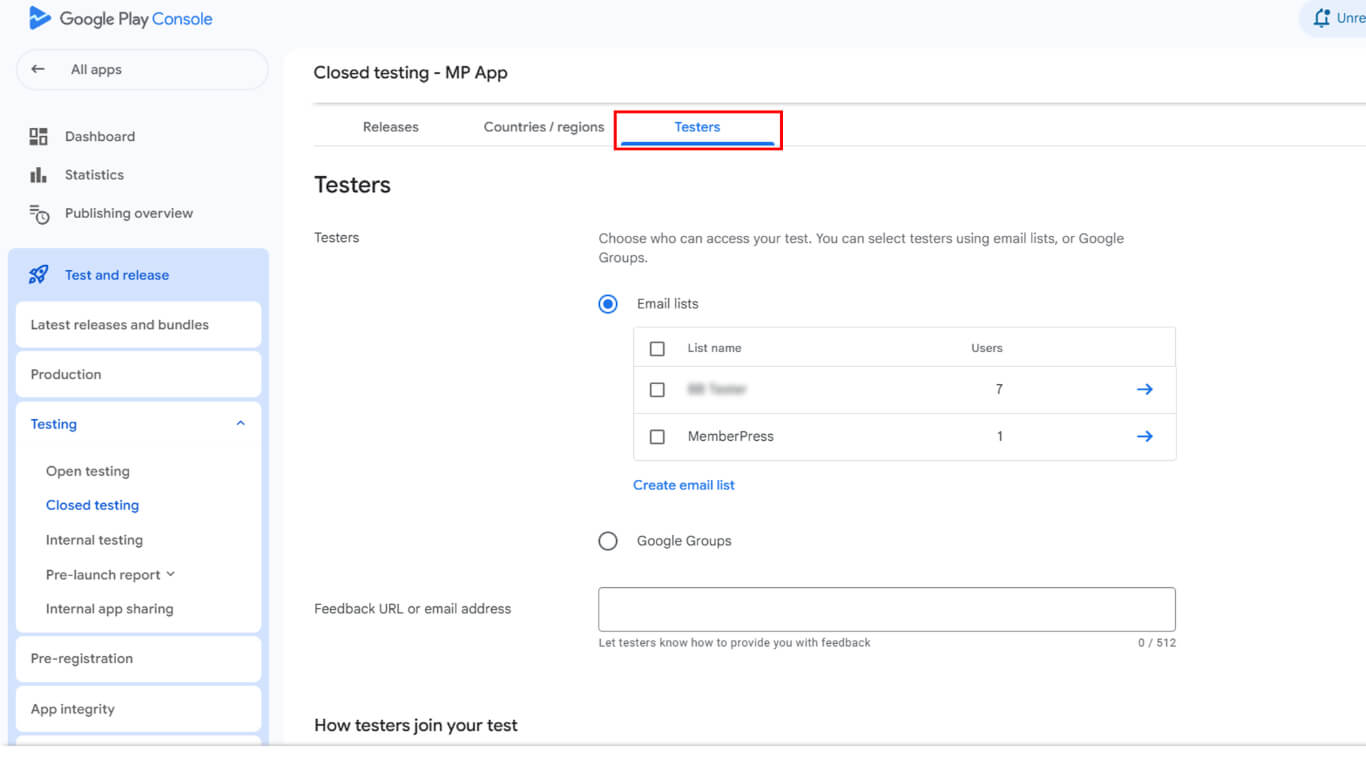Select the Google Groups radio button
Screen dimensions: 1366x769
(x=608, y=541)
